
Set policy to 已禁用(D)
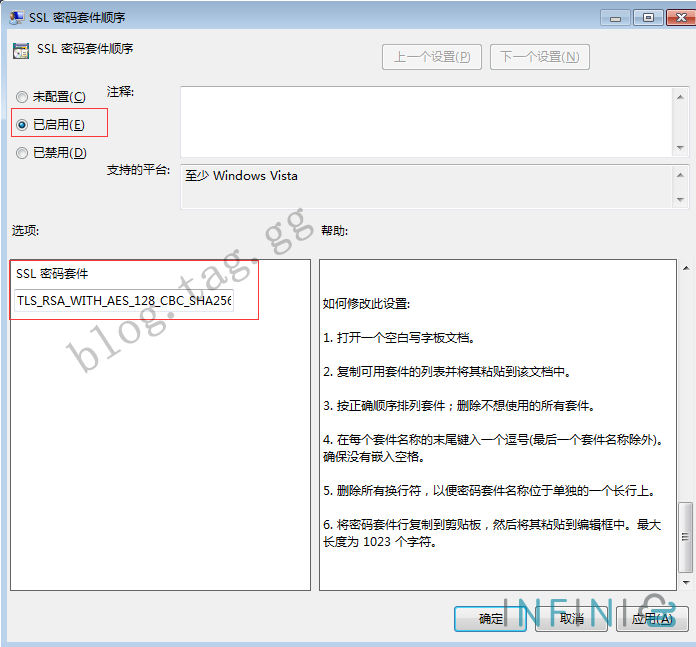[x=22, y=153]
